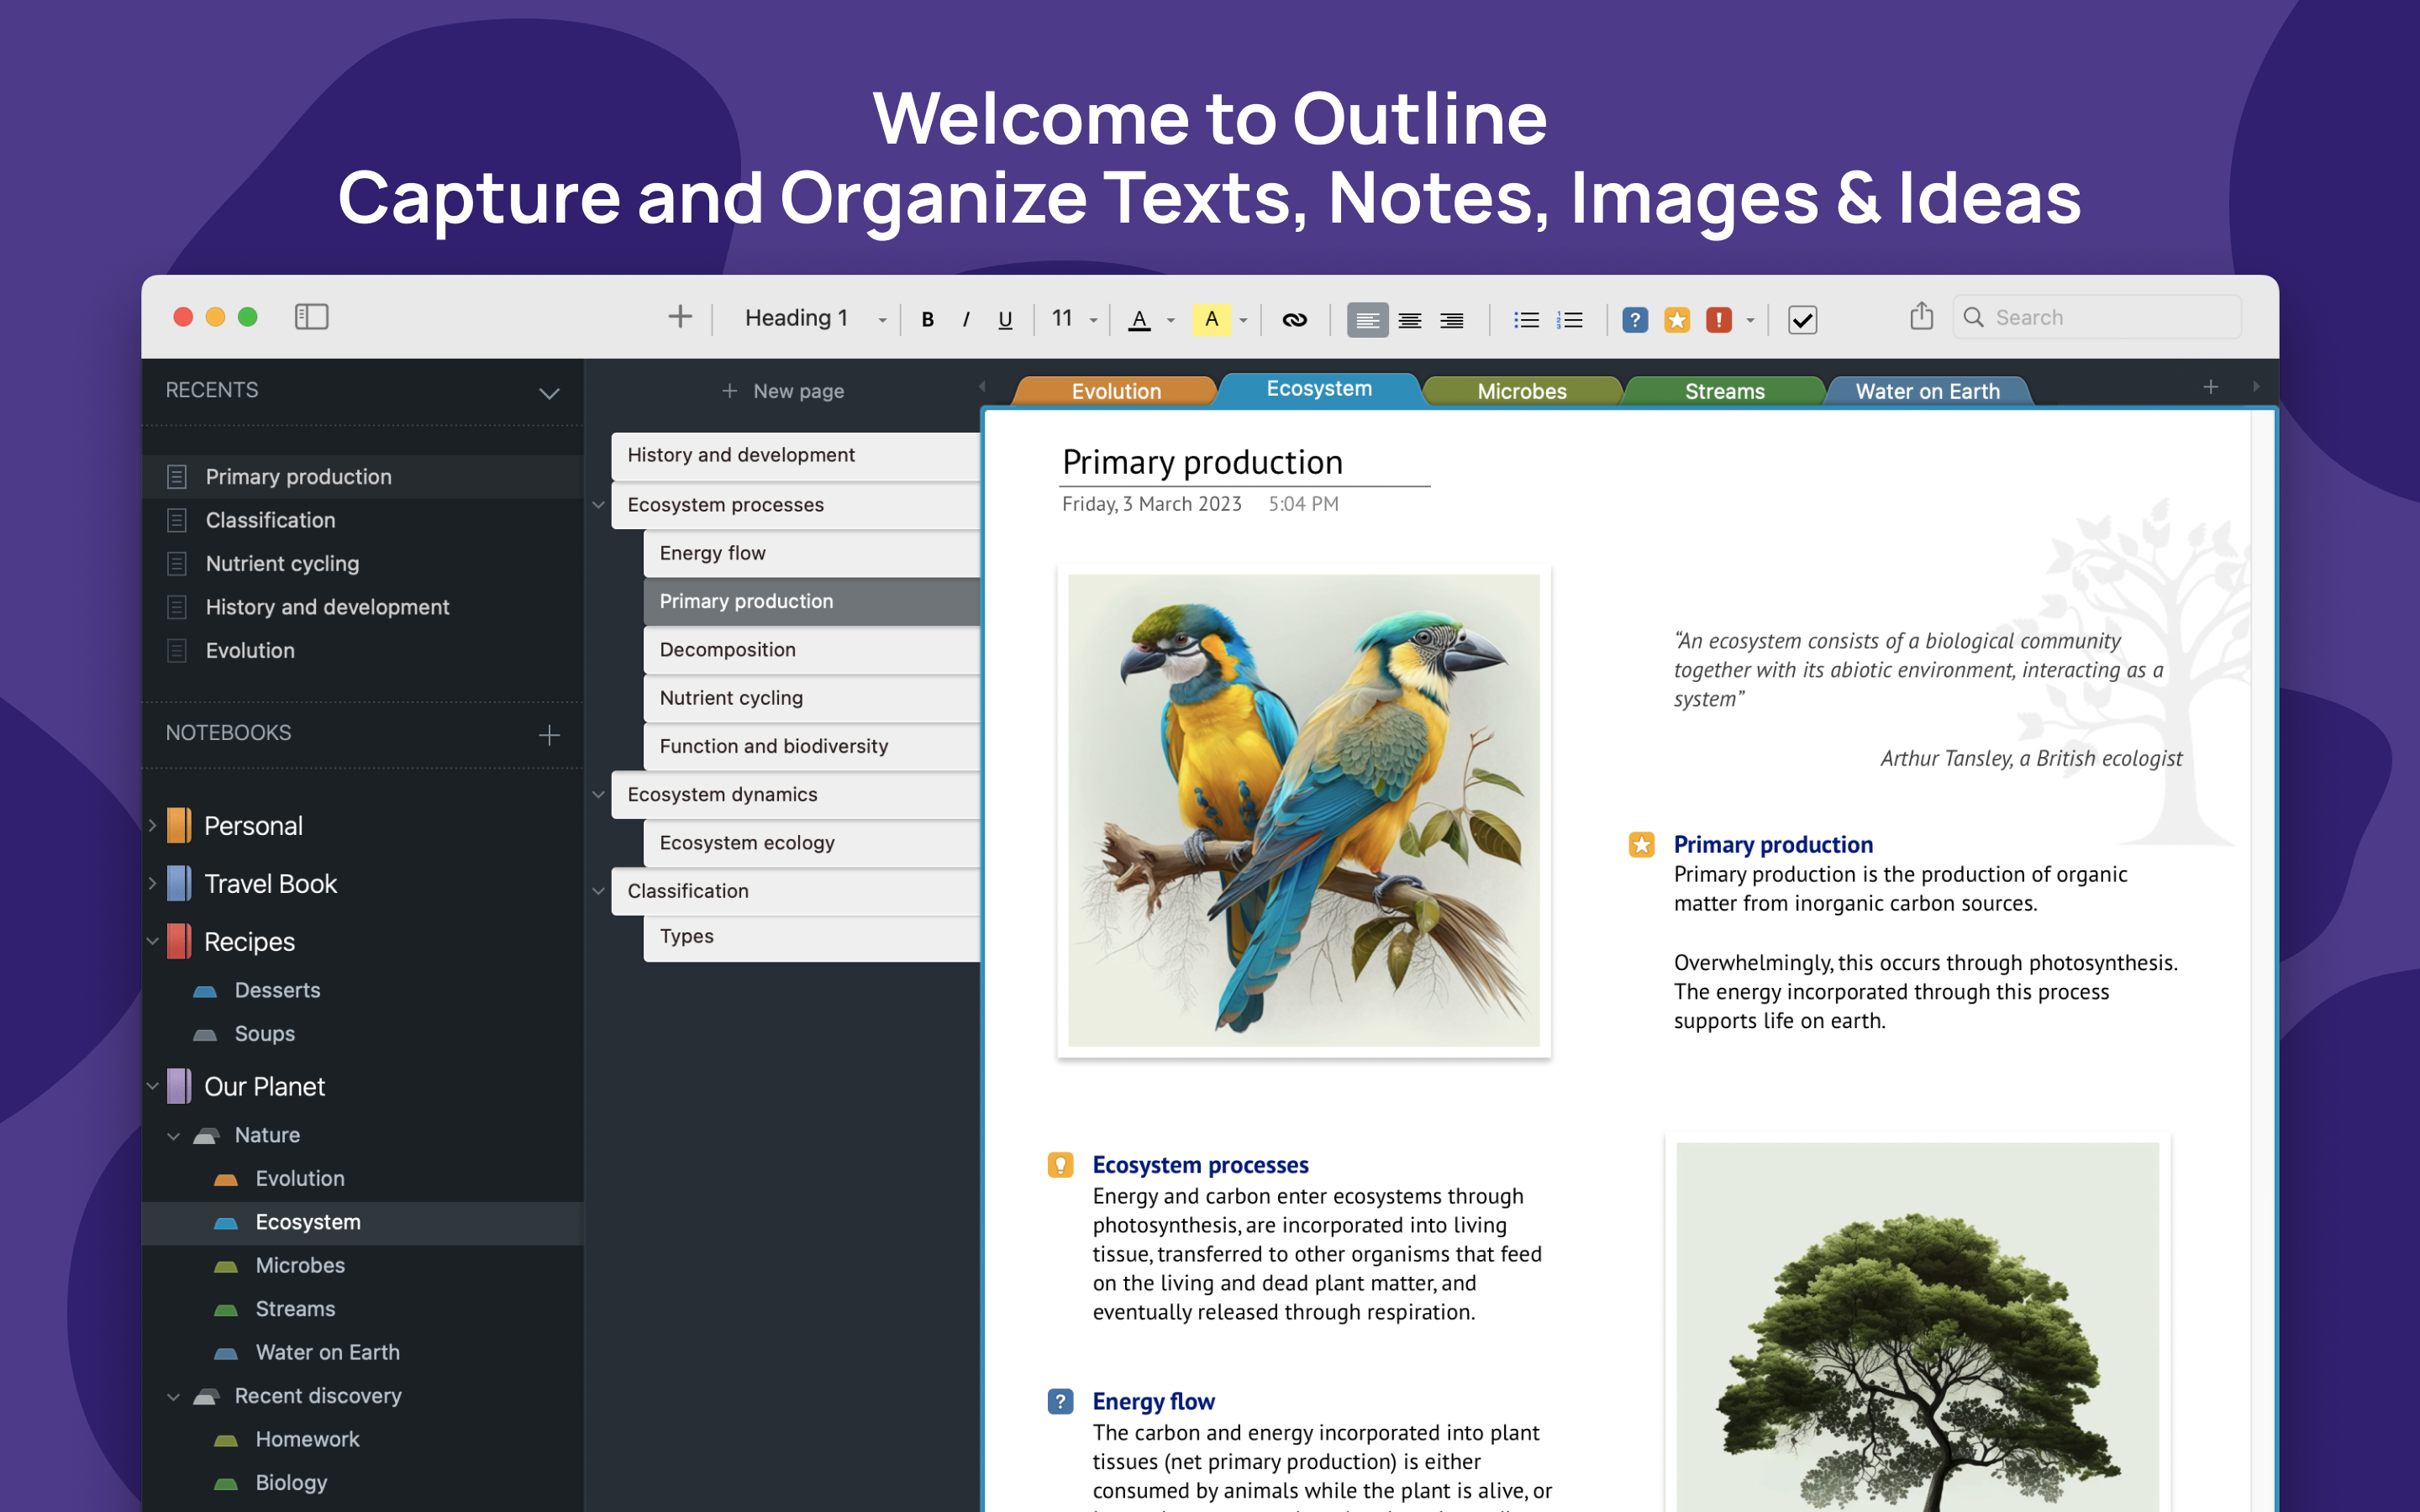Switch to the Microbes tab
The height and width of the screenshot is (1512, 2420).
point(1521,391)
